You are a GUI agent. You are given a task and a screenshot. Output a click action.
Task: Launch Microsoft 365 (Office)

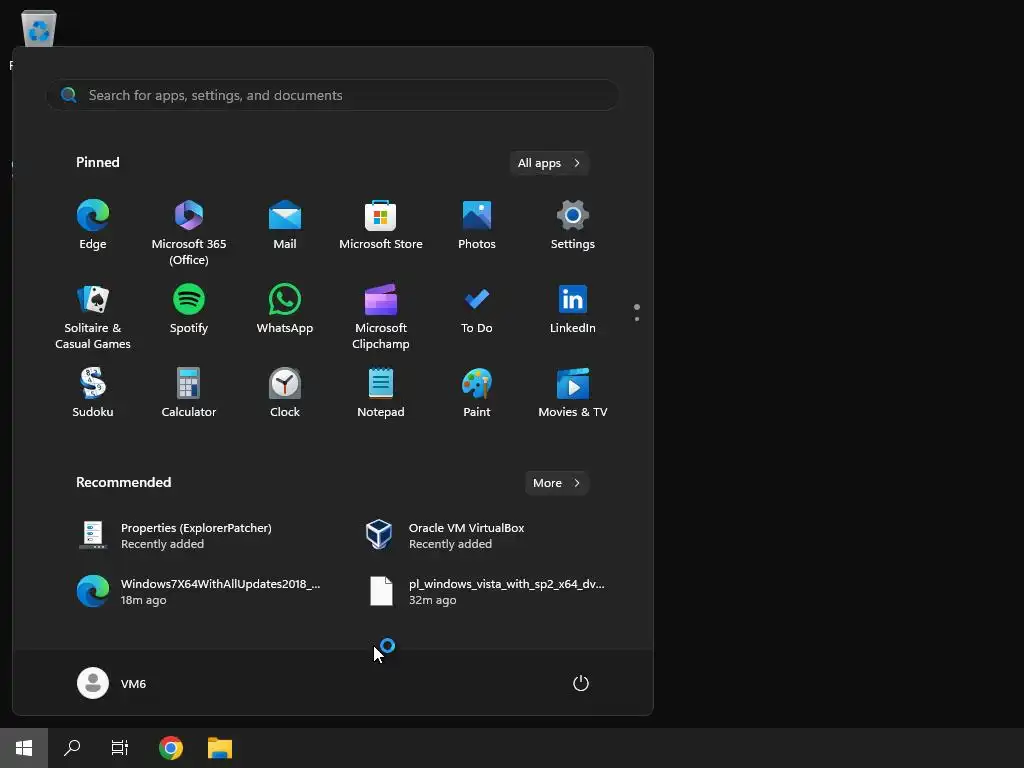pyautogui.click(x=189, y=232)
